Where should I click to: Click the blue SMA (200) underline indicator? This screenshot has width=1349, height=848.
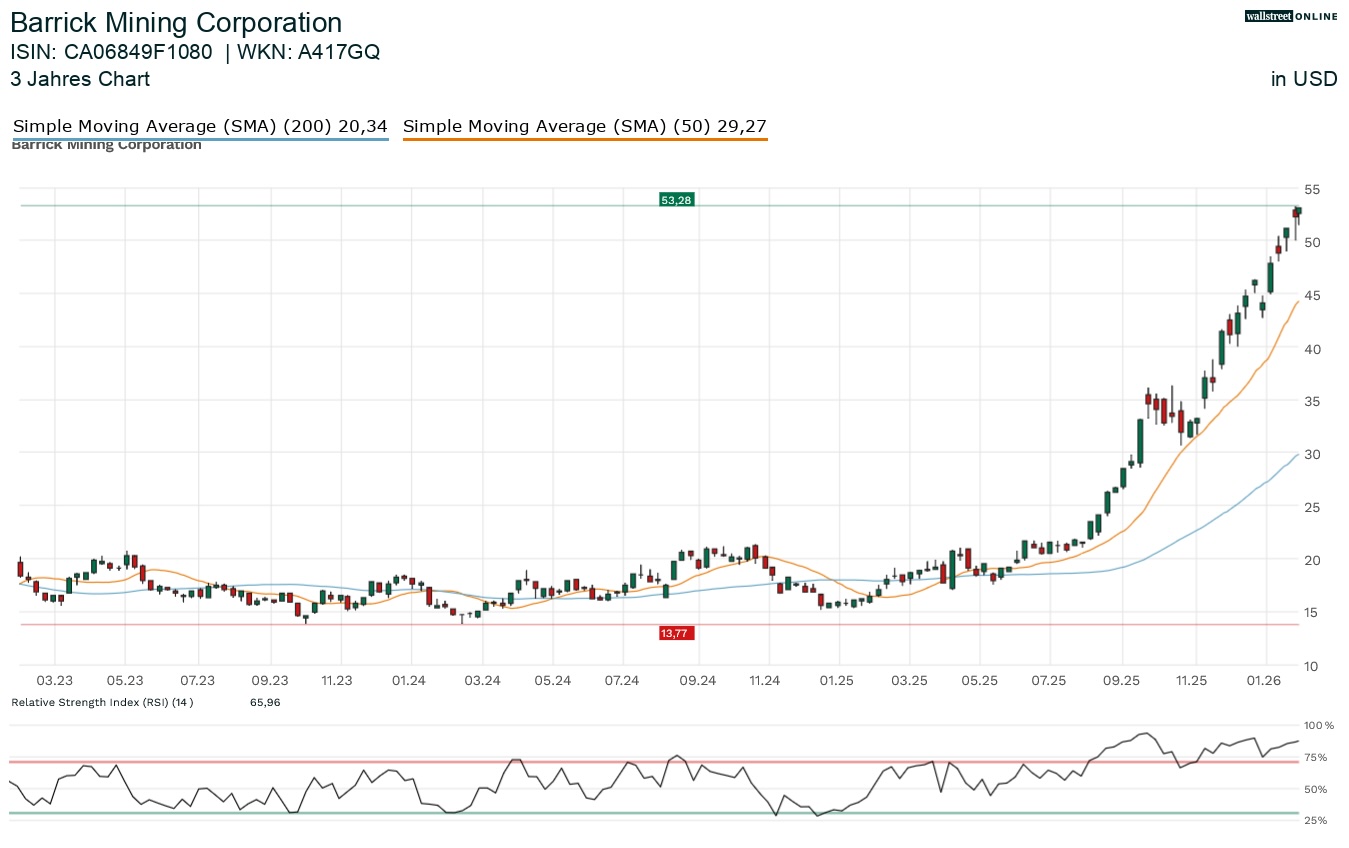200,140
